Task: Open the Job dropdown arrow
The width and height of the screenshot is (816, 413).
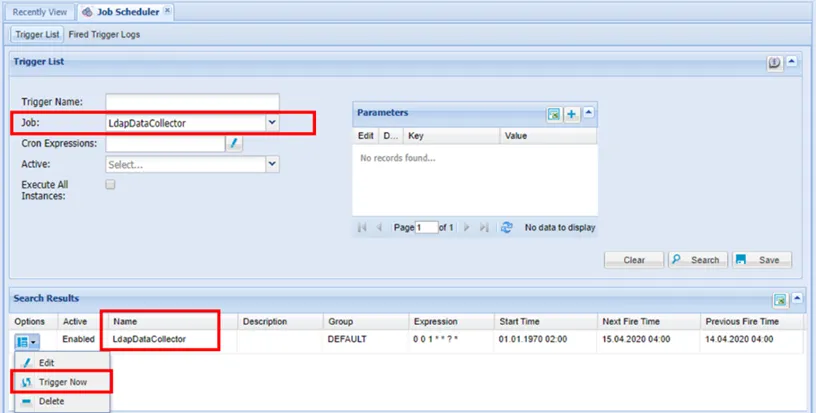Action: coord(272,123)
